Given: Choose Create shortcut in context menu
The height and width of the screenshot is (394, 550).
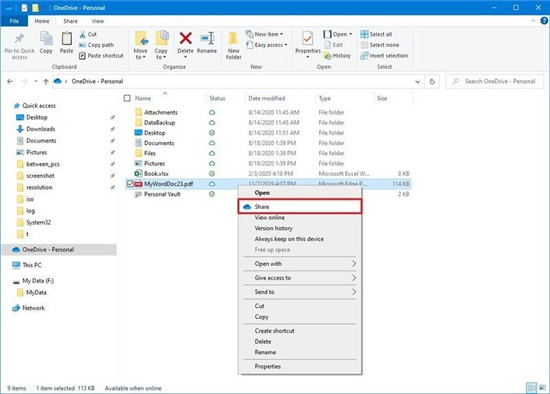Looking at the screenshot, I should tap(300, 331).
